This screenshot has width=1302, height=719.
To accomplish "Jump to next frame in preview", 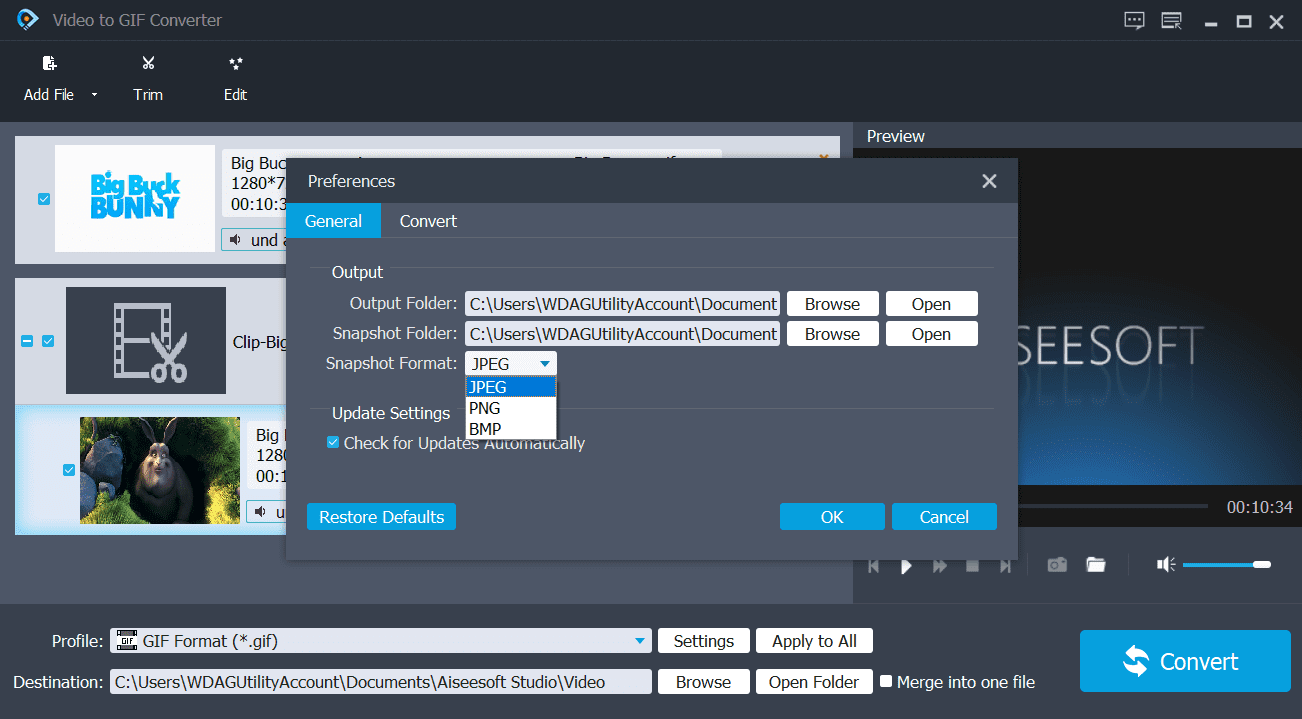I will click(1005, 566).
